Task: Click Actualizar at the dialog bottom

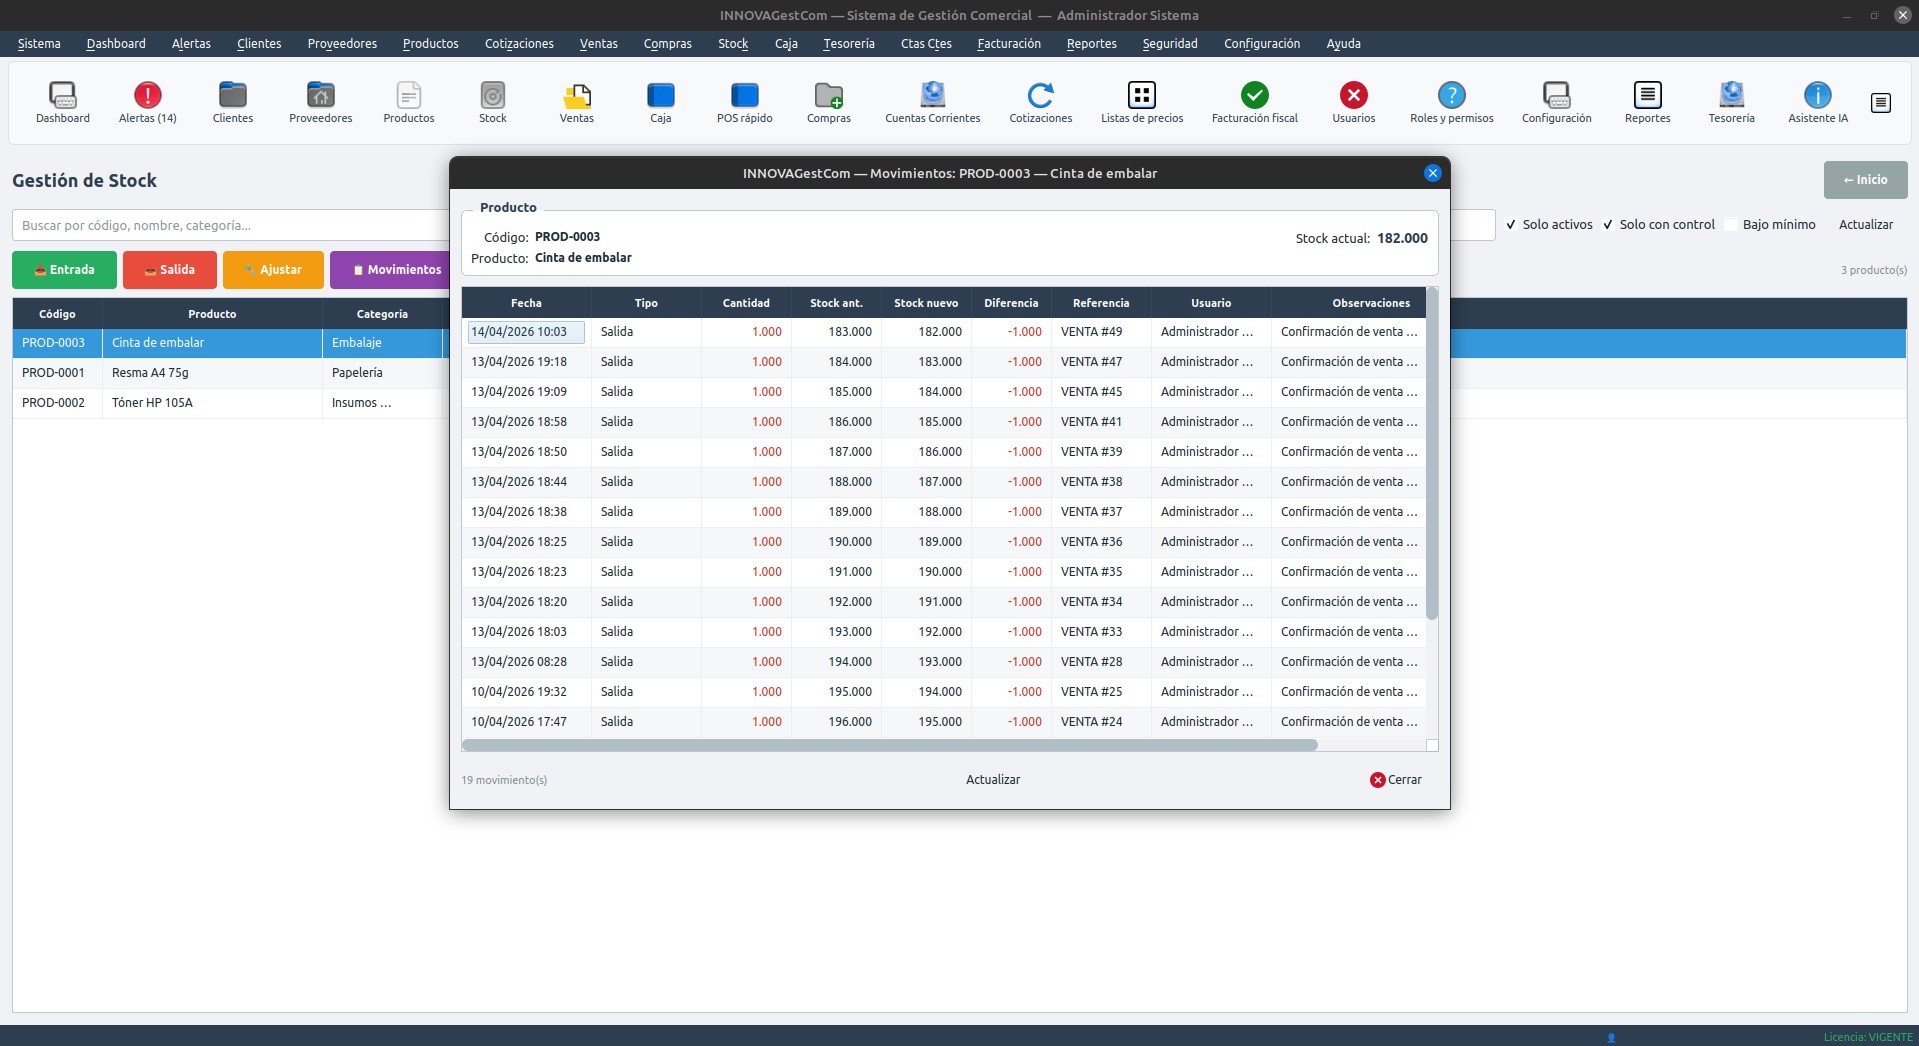Action: (x=993, y=780)
